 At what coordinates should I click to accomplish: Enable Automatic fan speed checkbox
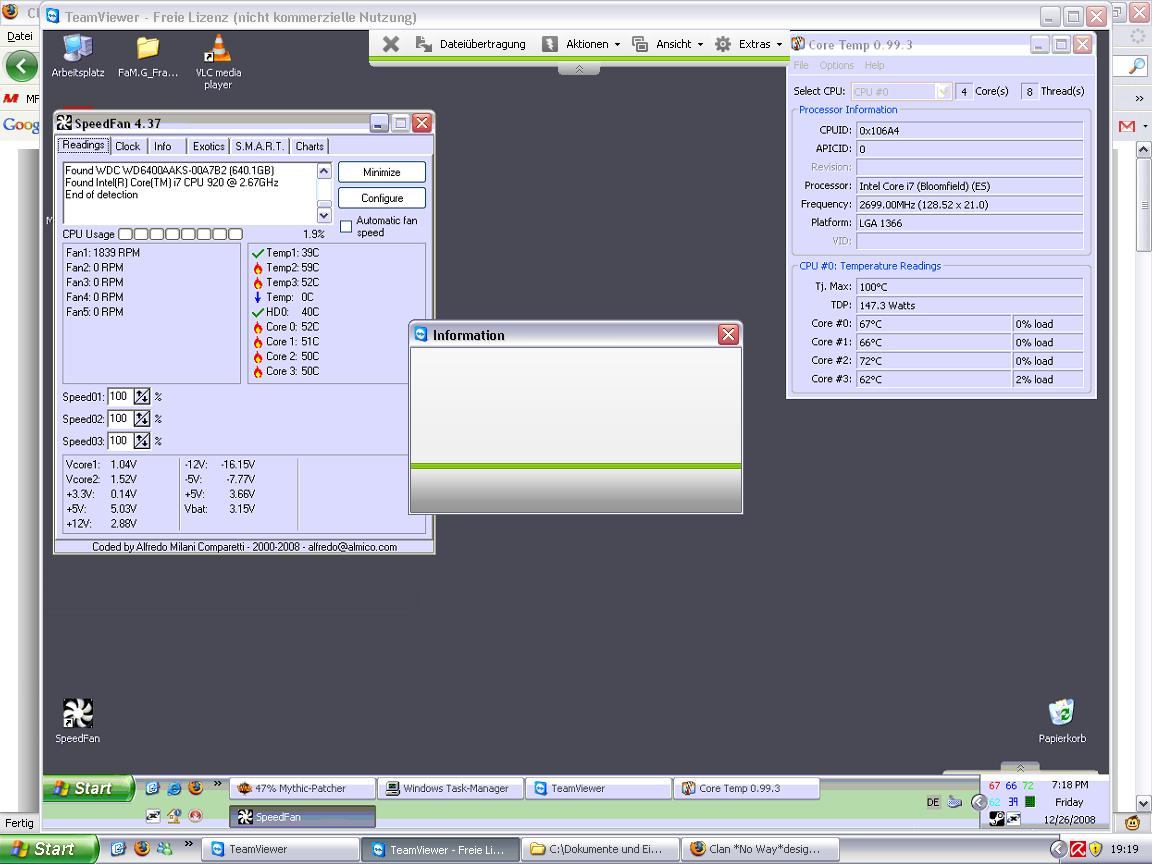click(346, 226)
